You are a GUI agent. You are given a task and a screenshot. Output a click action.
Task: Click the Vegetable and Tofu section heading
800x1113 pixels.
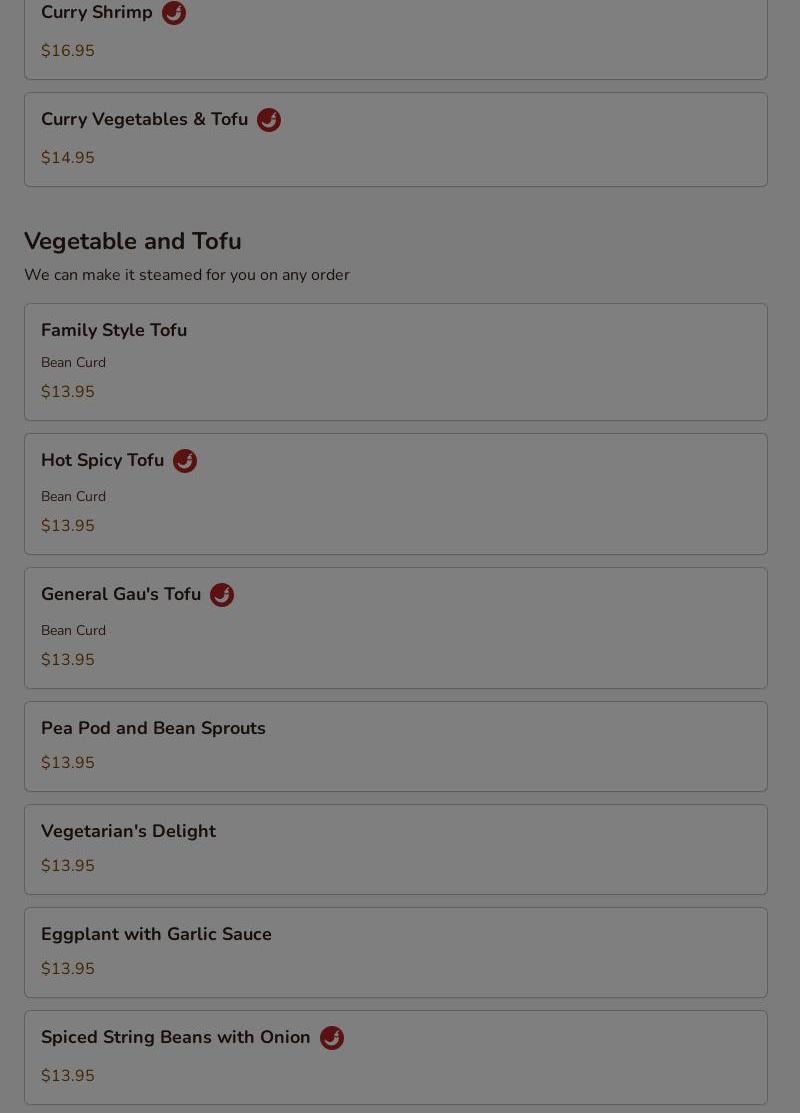tap(133, 241)
